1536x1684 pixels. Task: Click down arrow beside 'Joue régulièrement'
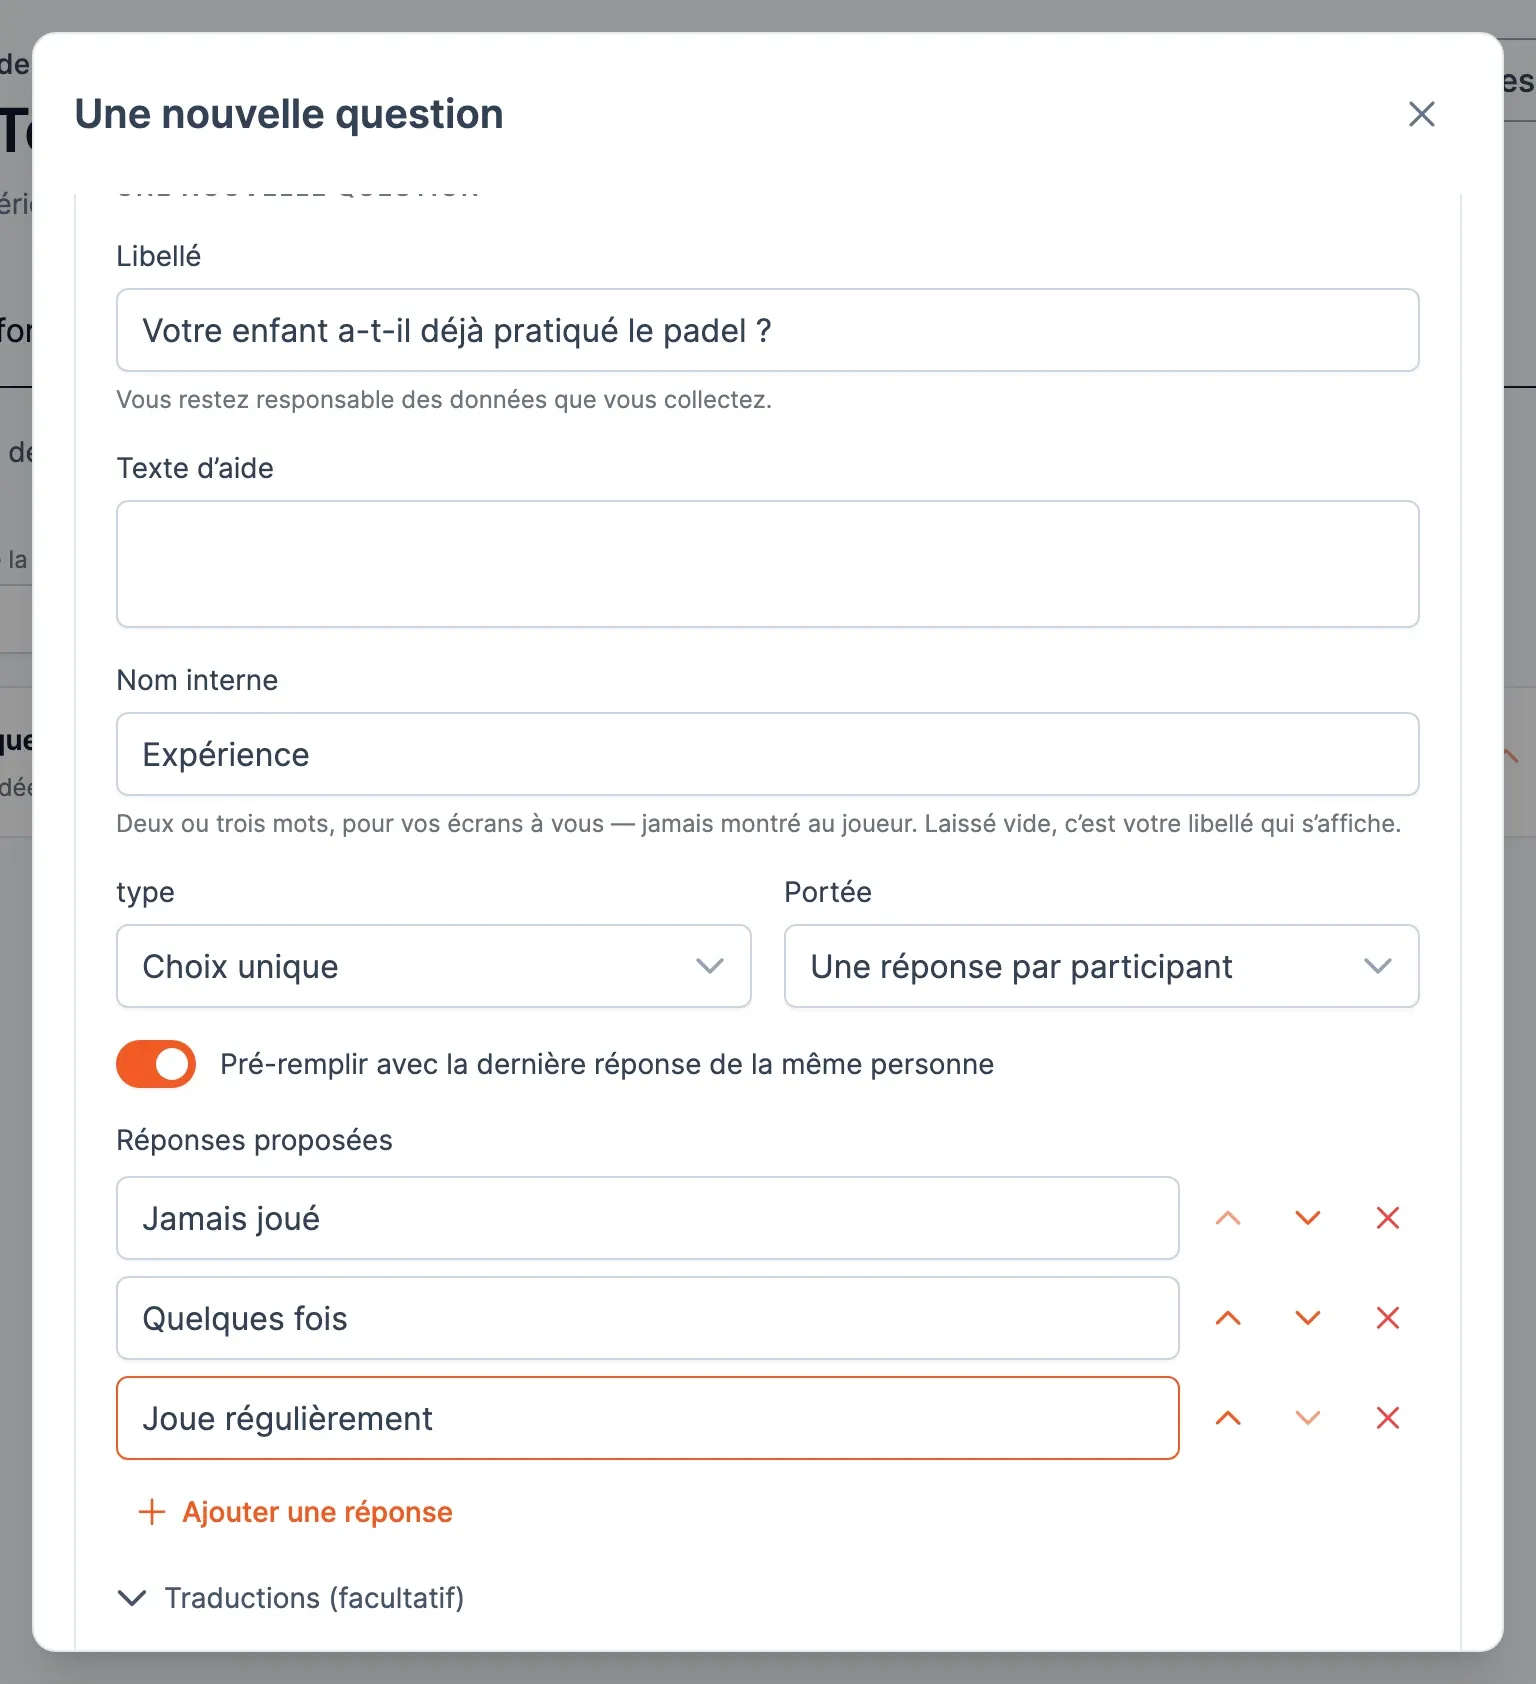(x=1308, y=1418)
